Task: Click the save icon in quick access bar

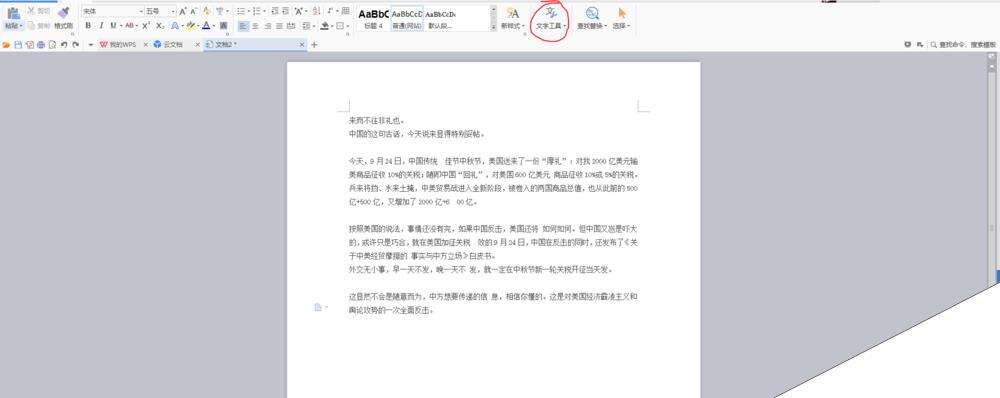Action: 18,45
